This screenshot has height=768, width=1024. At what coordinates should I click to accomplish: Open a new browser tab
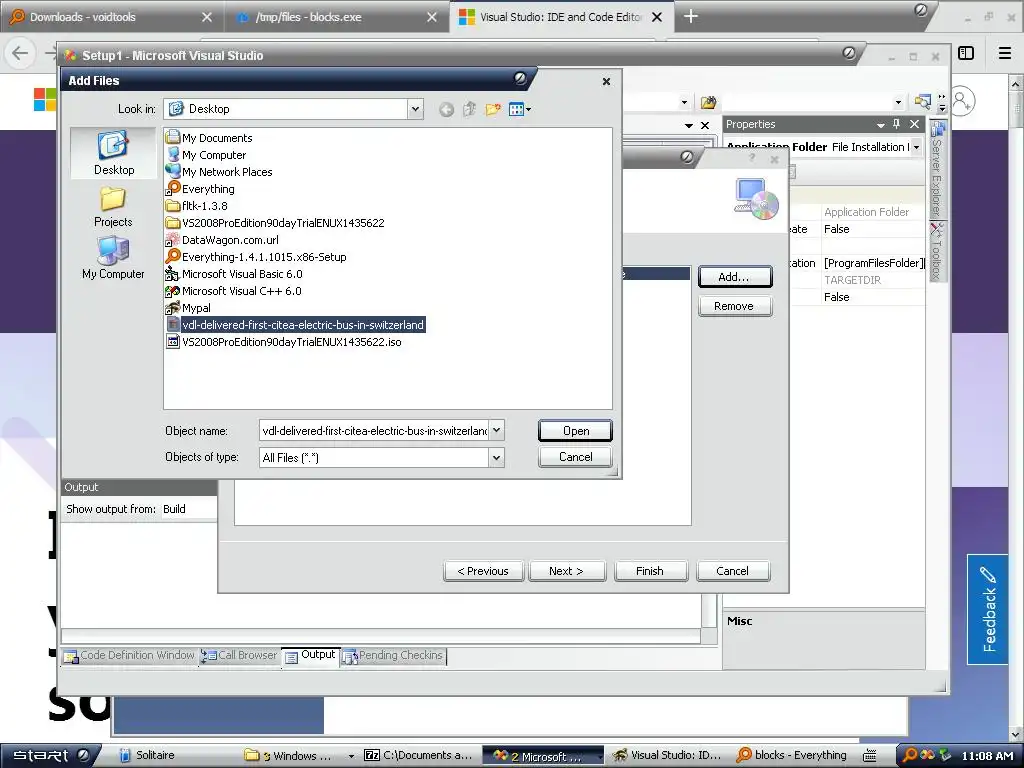tap(690, 17)
